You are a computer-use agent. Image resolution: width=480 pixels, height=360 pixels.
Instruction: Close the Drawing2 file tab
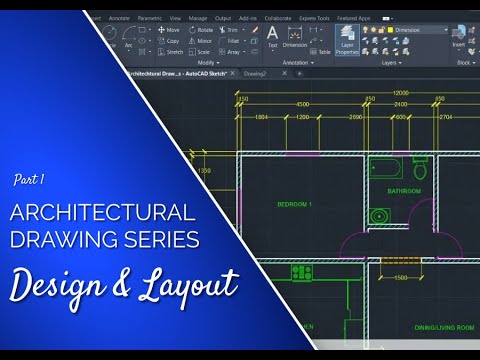(285, 73)
